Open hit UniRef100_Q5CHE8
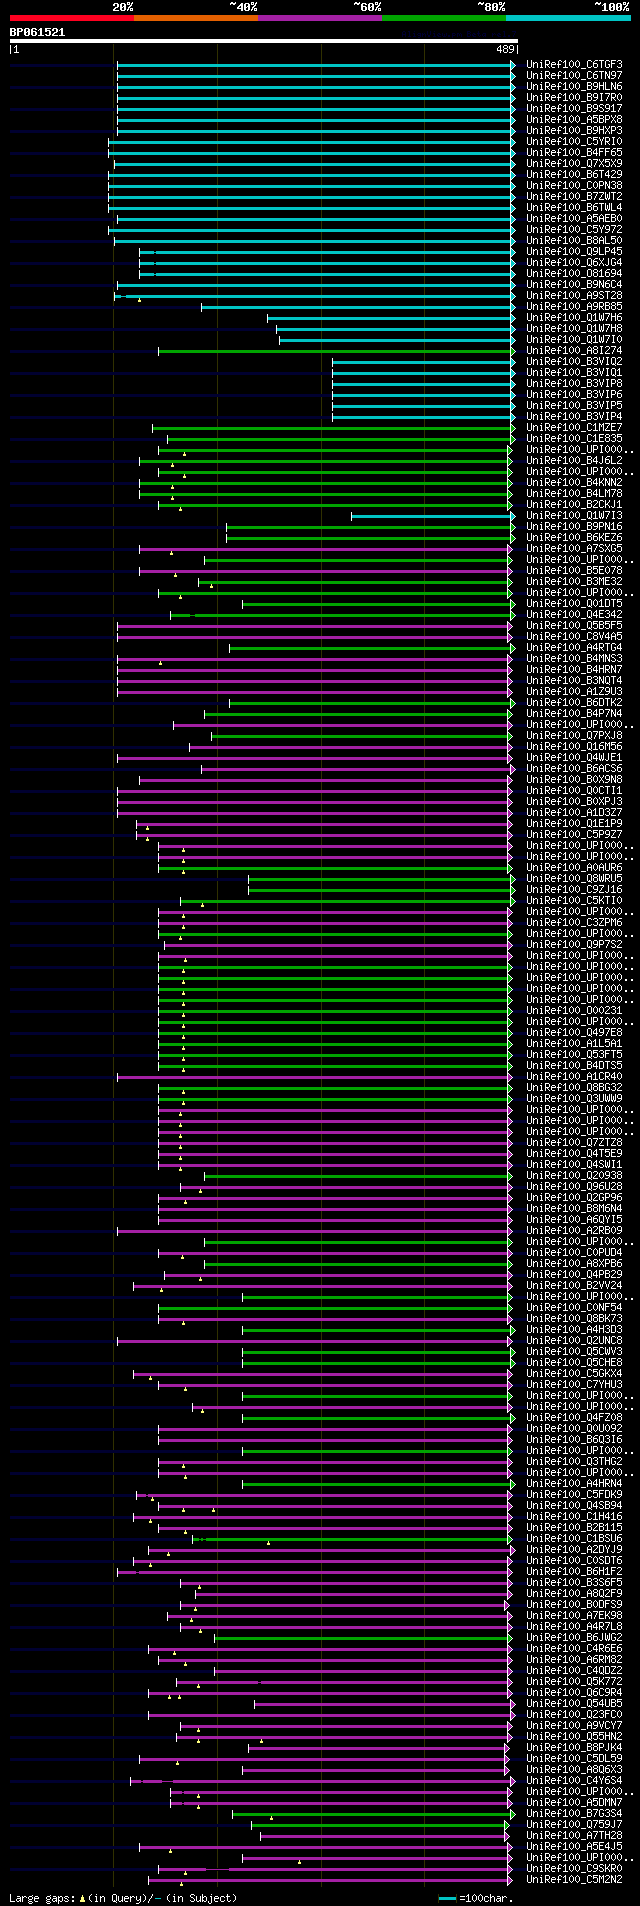The height and width of the screenshot is (1906, 640). (x=574, y=1362)
